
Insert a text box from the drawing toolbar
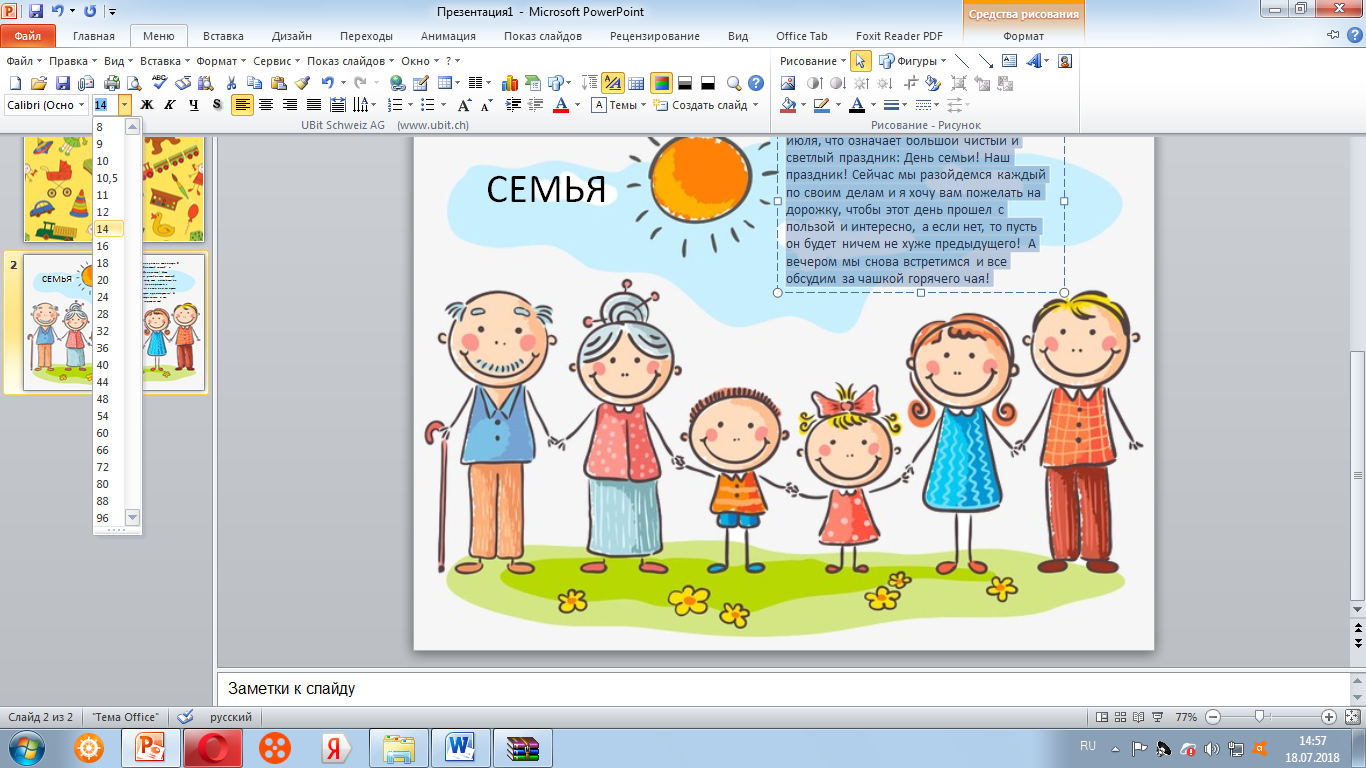pos(1009,61)
